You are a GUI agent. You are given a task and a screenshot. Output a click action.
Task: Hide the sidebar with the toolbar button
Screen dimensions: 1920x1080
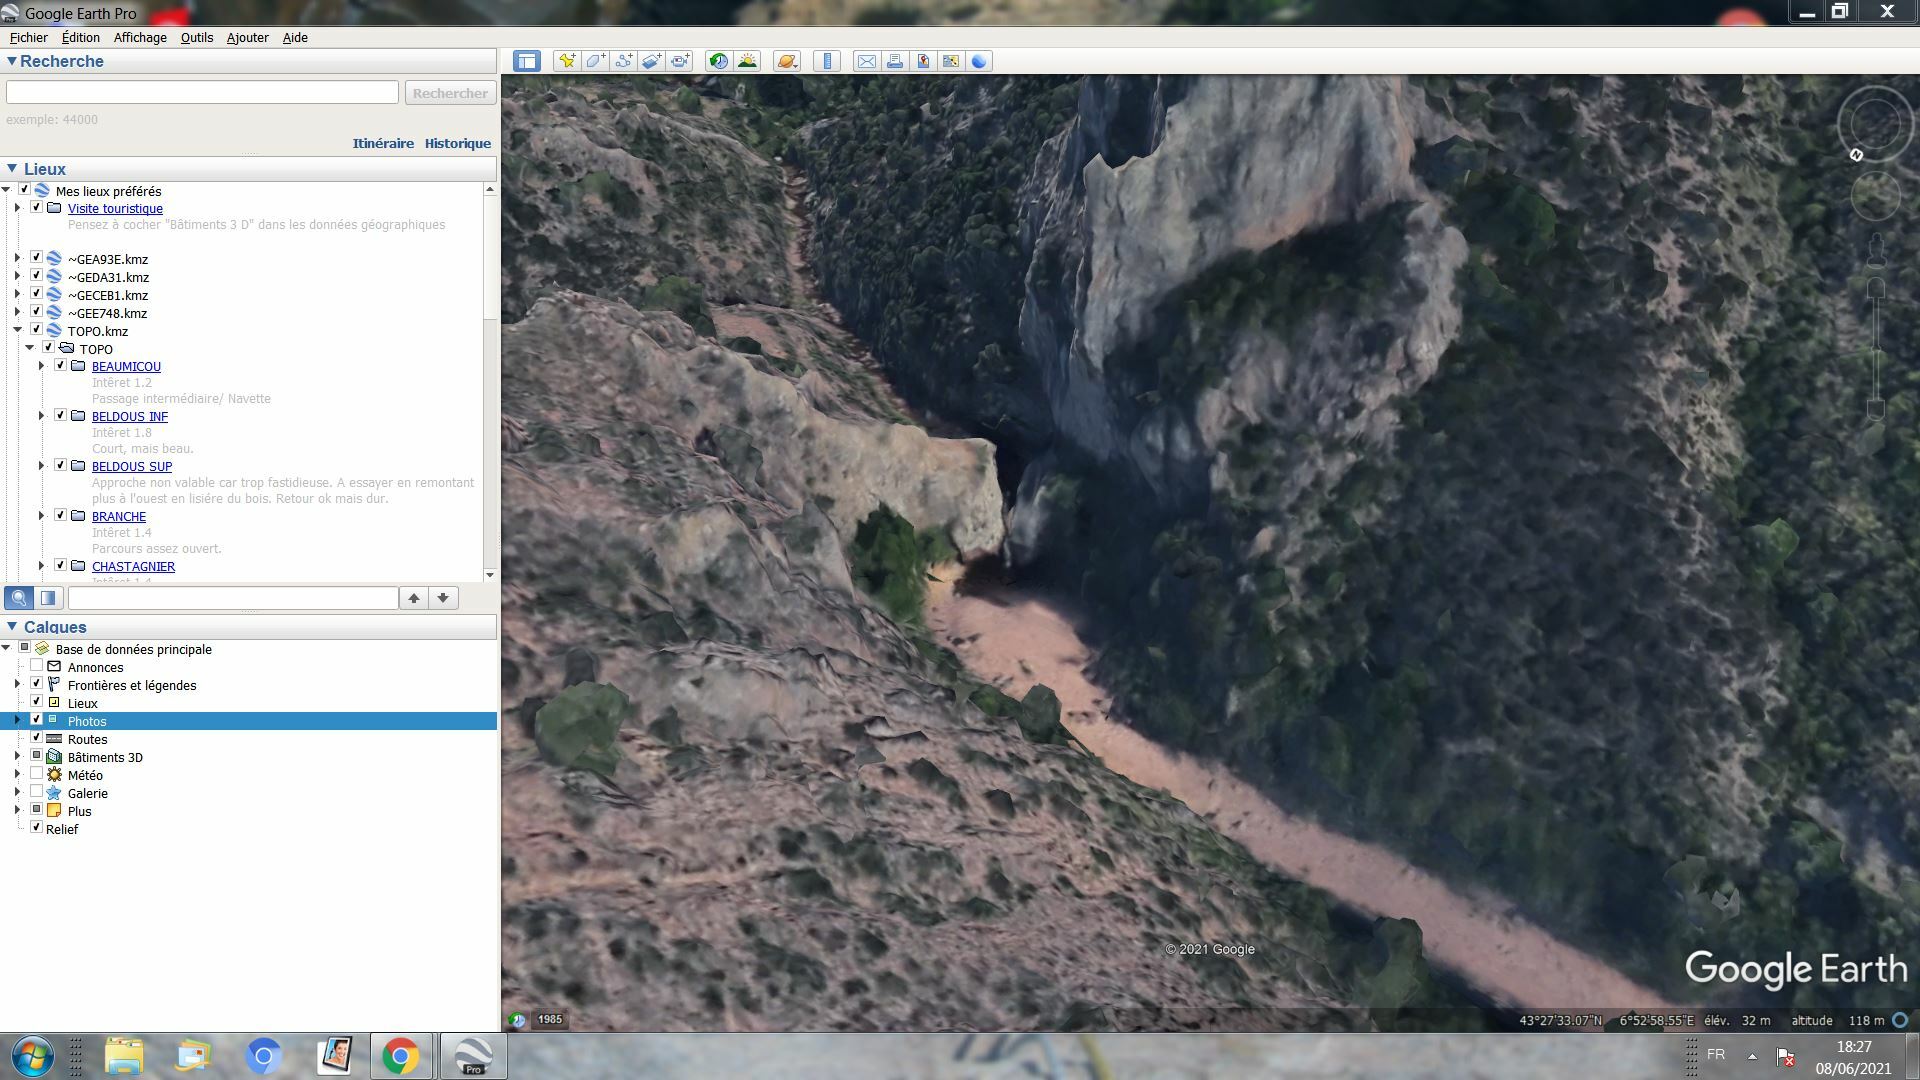[x=527, y=61]
